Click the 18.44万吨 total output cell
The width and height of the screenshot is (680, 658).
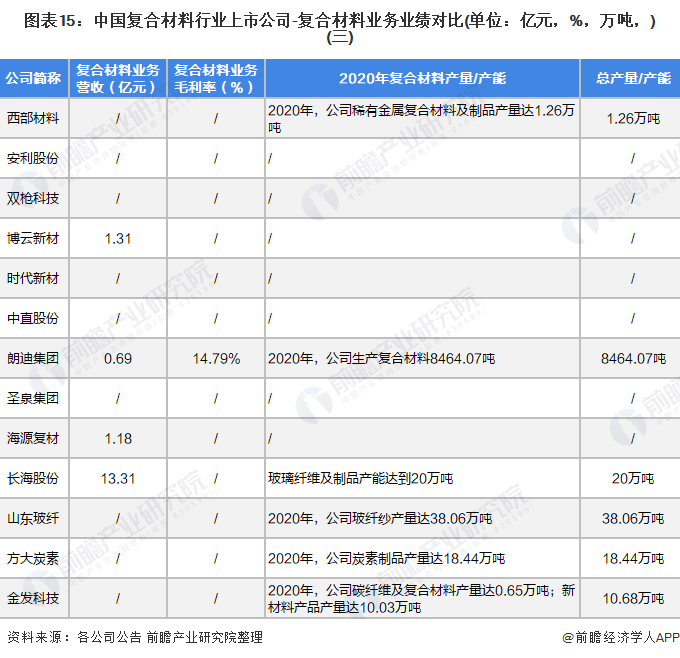pyautogui.click(x=633, y=558)
